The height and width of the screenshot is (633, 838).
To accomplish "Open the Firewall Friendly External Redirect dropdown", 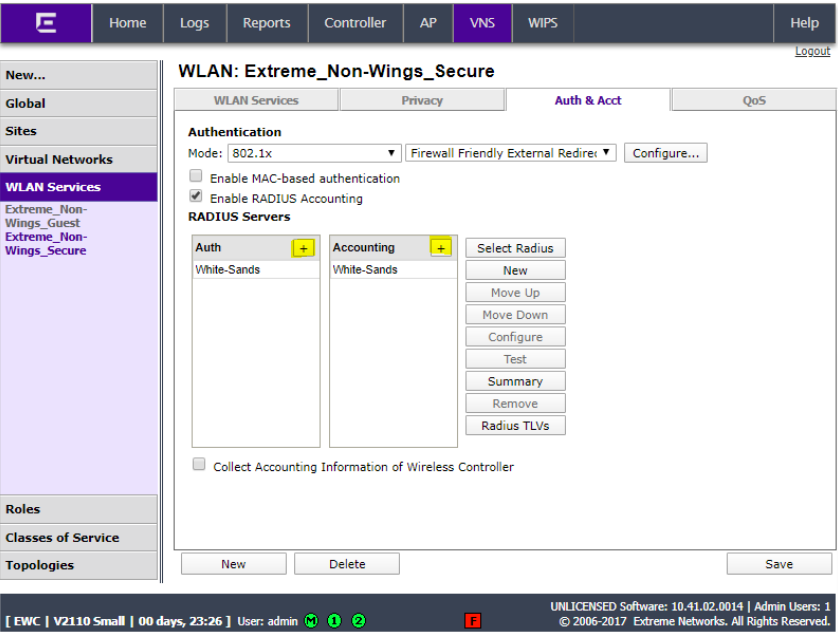I will tap(510, 153).
